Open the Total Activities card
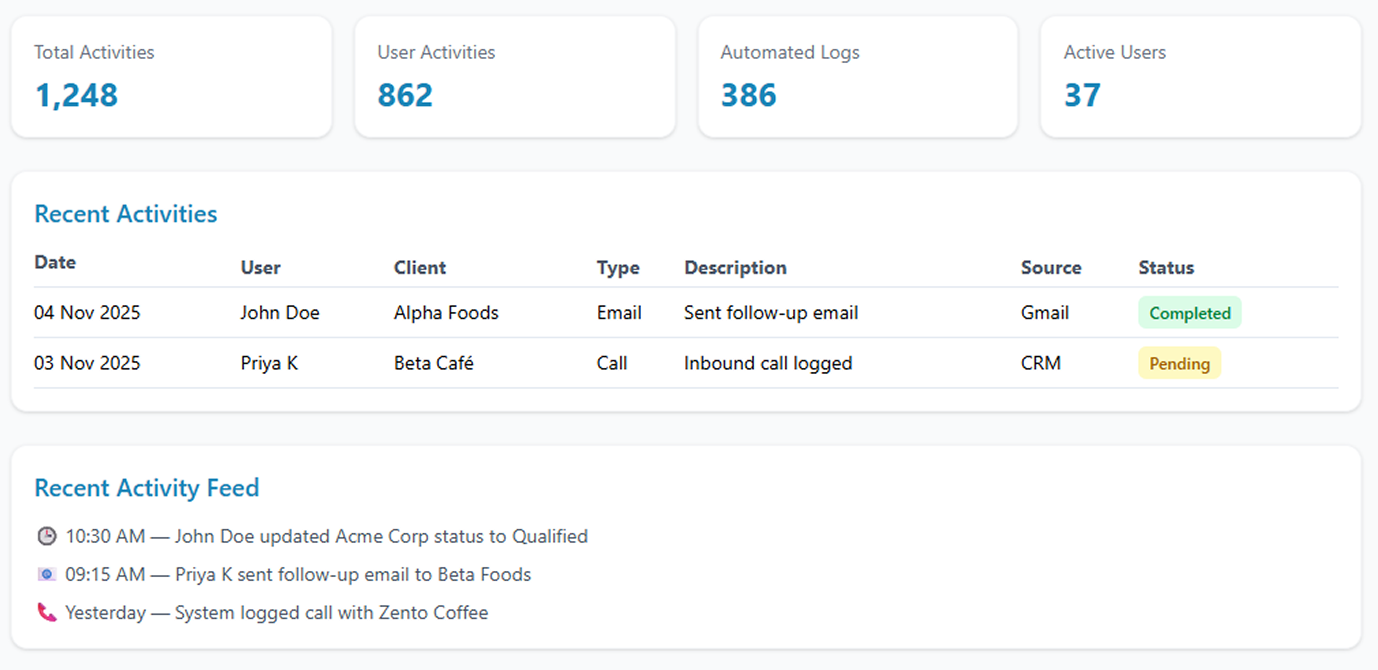This screenshot has height=670, width=1378. coord(171,77)
